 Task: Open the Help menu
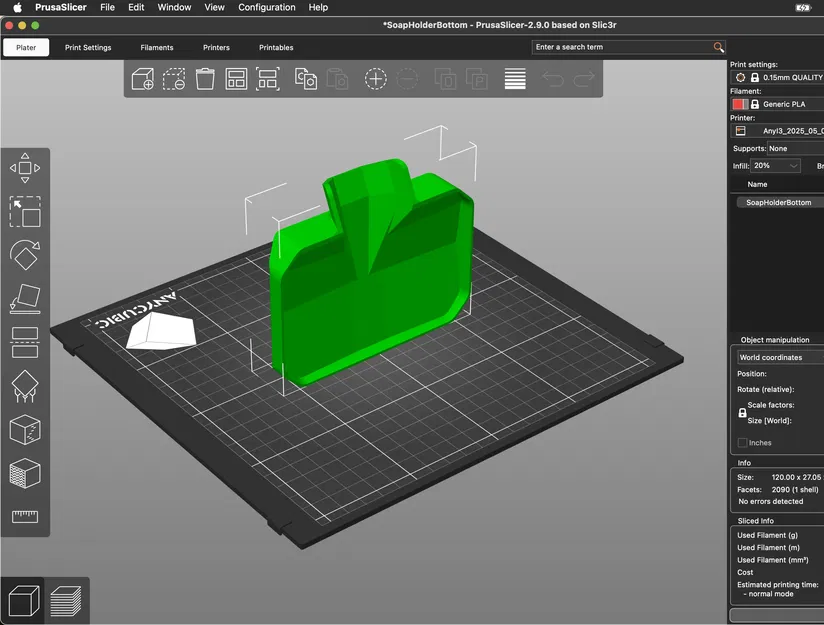tap(318, 7)
